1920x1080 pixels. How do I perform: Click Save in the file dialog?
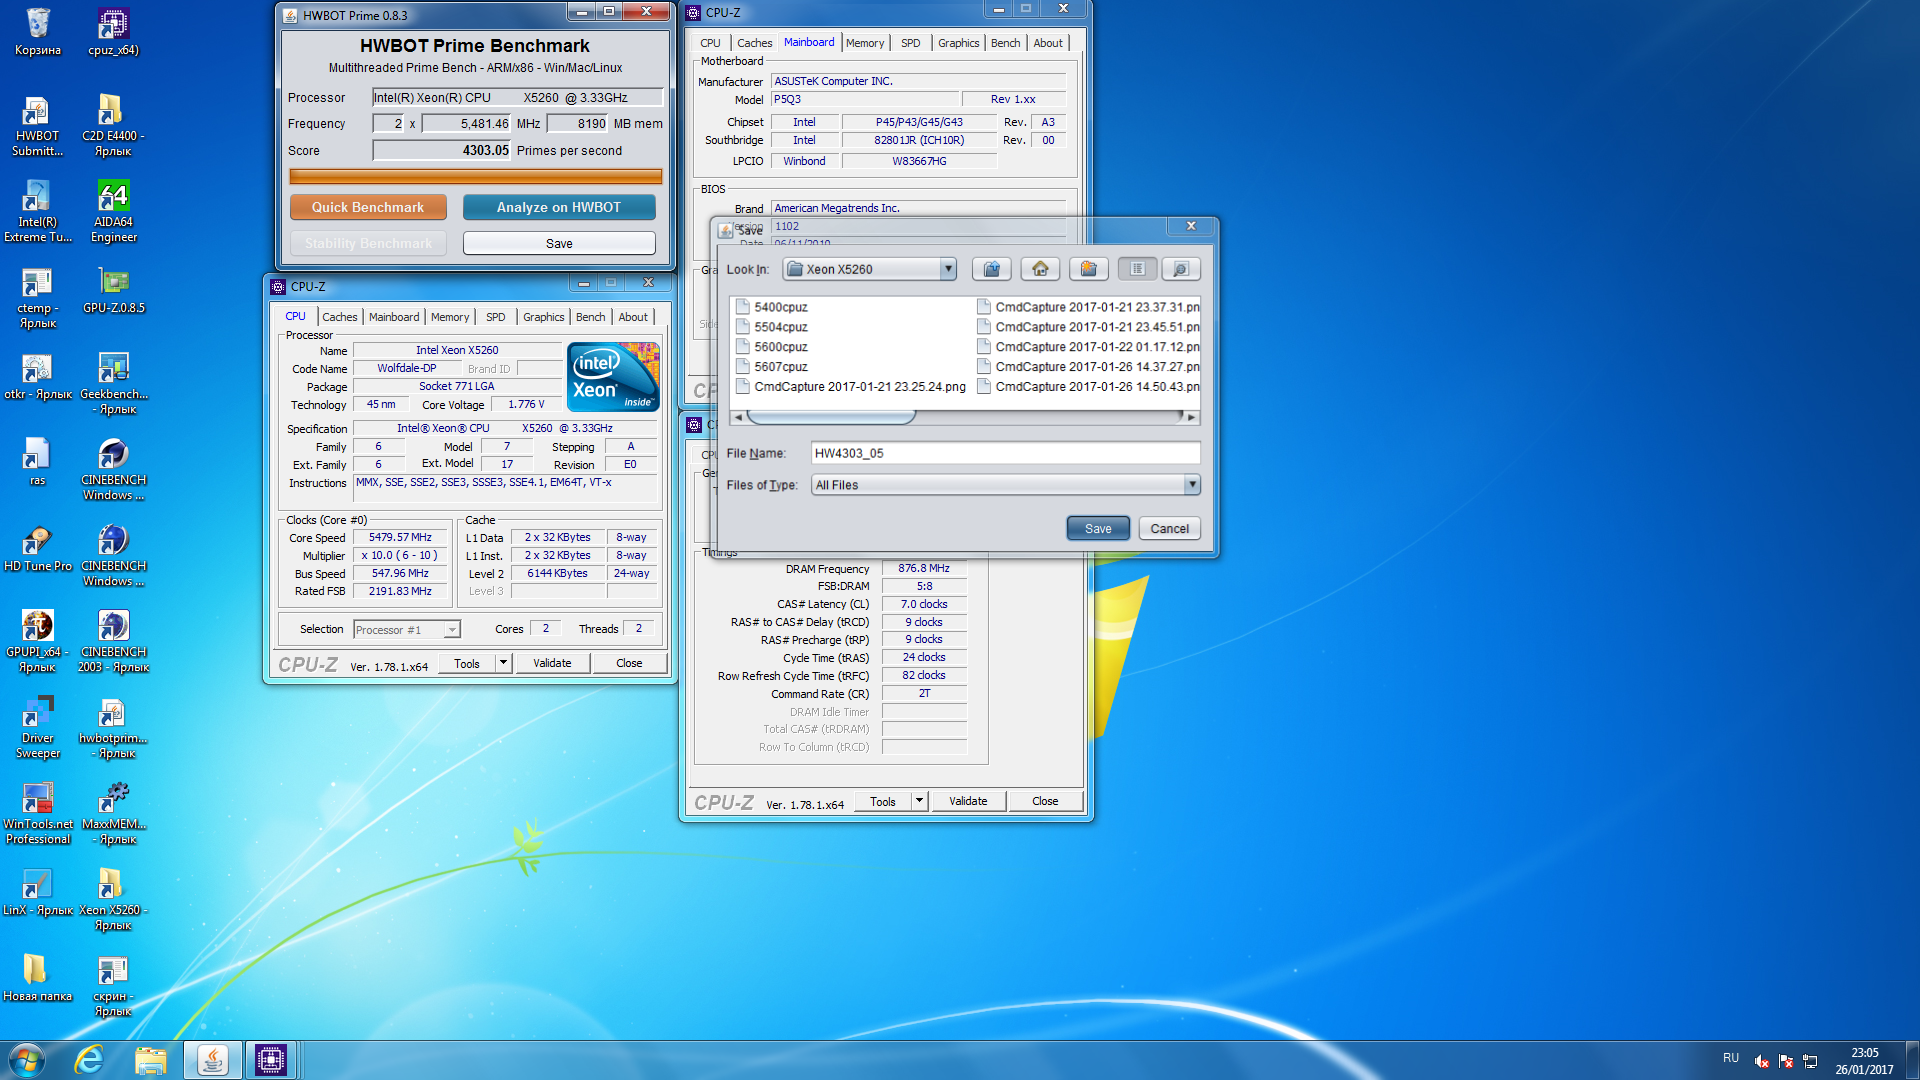[1098, 529]
